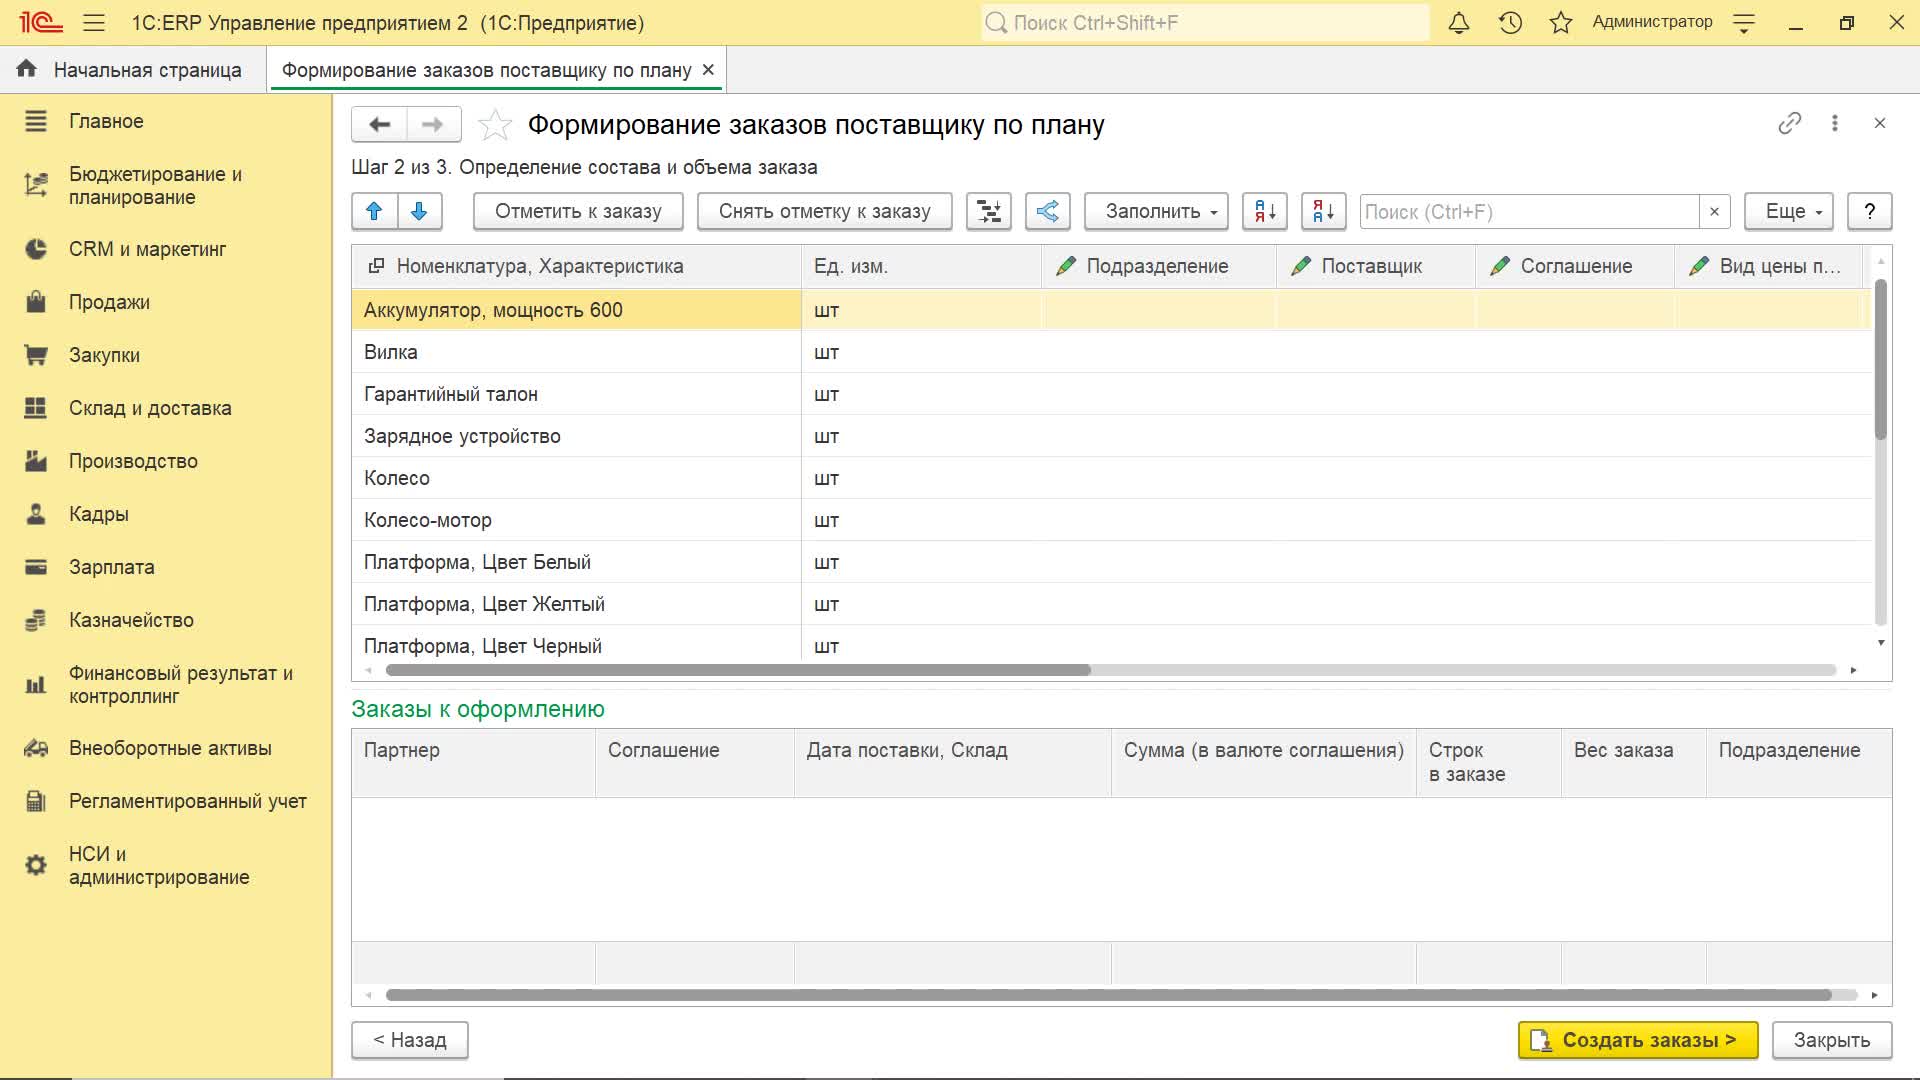Click Снять отметку к заказу button
Image resolution: width=1920 pixels, height=1080 pixels.
pos(824,211)
